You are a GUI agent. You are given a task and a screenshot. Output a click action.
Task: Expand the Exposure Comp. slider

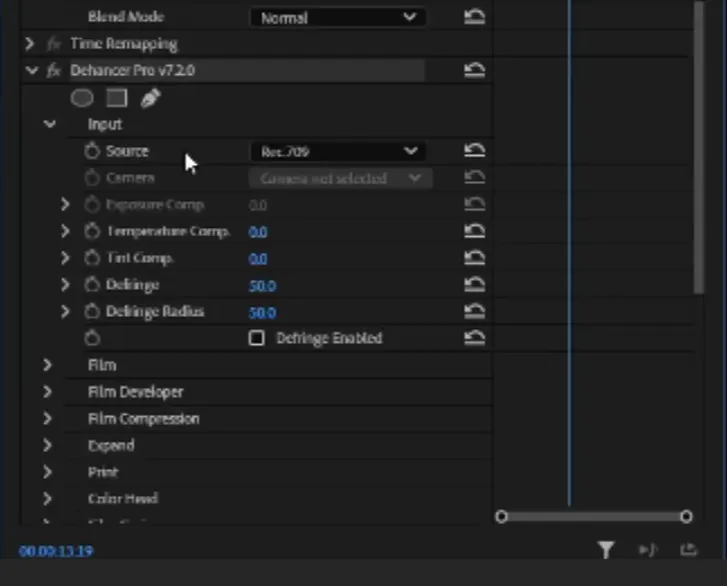pyautogui.click(x=65, y=204)
